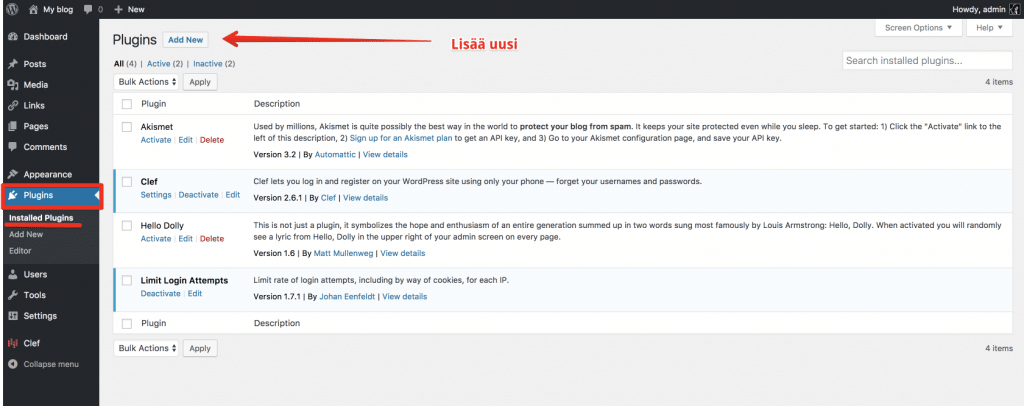Image resolution: width=1024 pixels, height=406 pixels.
Task: Open Matt Mullenweg author link
Action: click(x=343, y=253)
